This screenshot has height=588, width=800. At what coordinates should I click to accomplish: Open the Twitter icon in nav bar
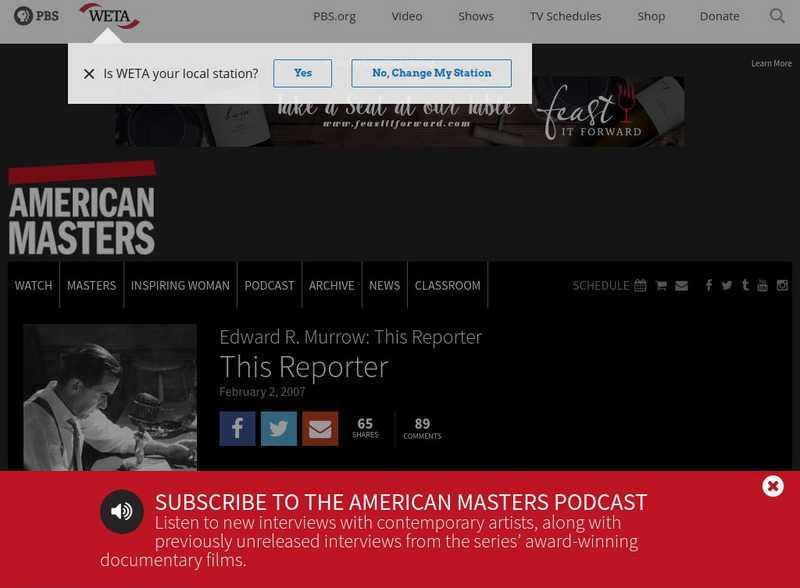(x=727, y=285)
